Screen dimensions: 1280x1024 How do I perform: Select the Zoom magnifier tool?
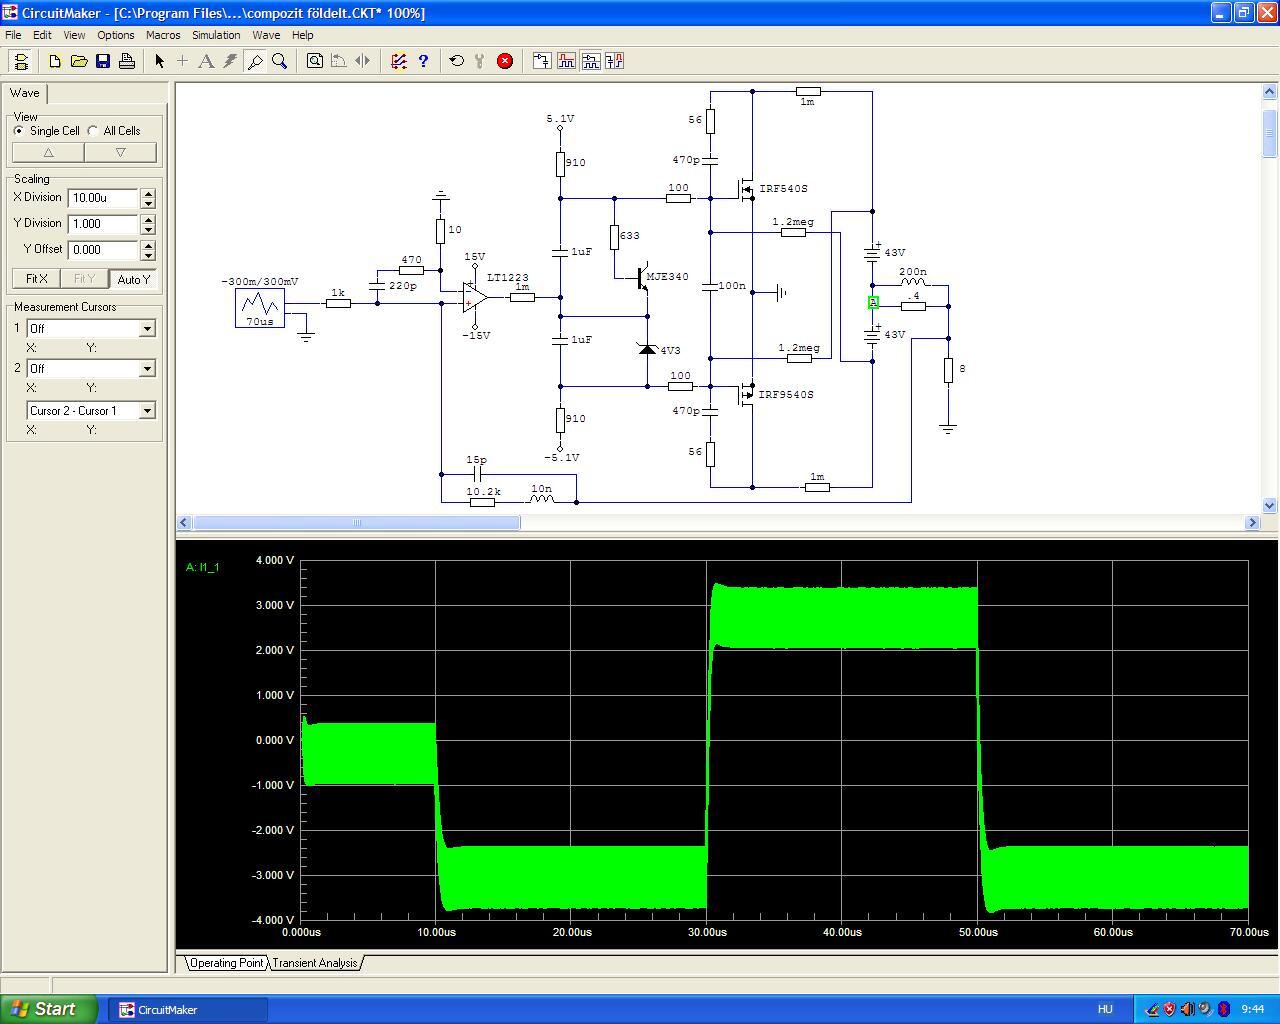280,61
